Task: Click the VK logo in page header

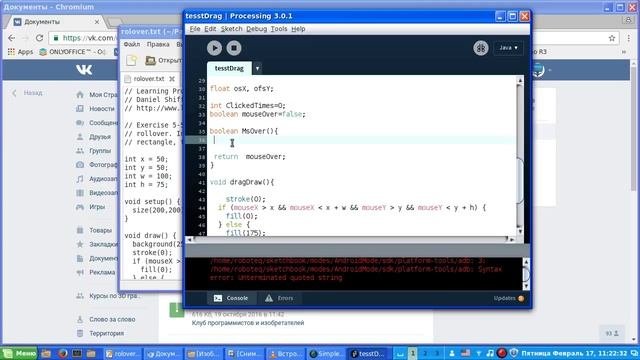Action: (x=84, y=70)
